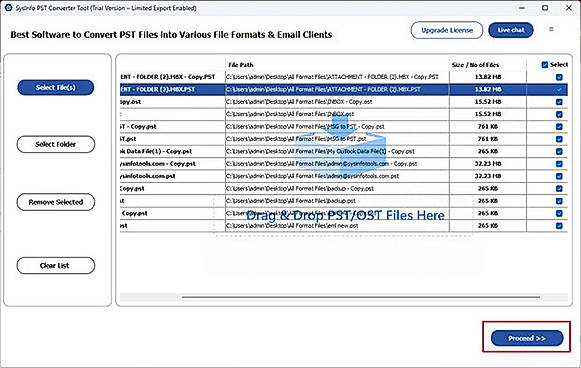Select the backup.pst file path

coord(291,201)
